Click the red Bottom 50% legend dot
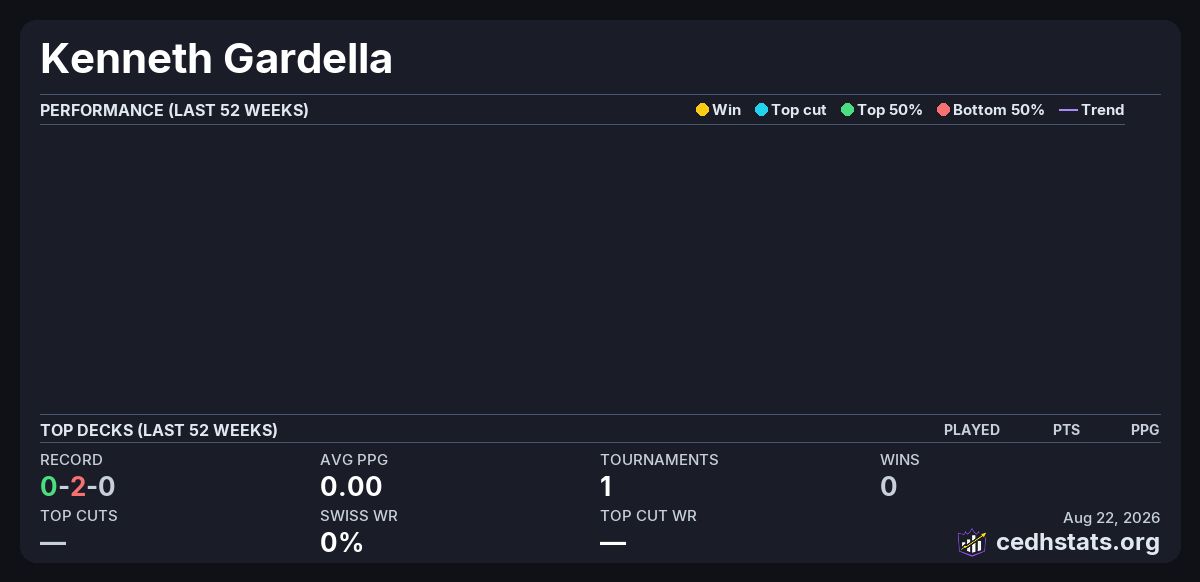The width and height of the screenshot is (1200, 582). 943,110
